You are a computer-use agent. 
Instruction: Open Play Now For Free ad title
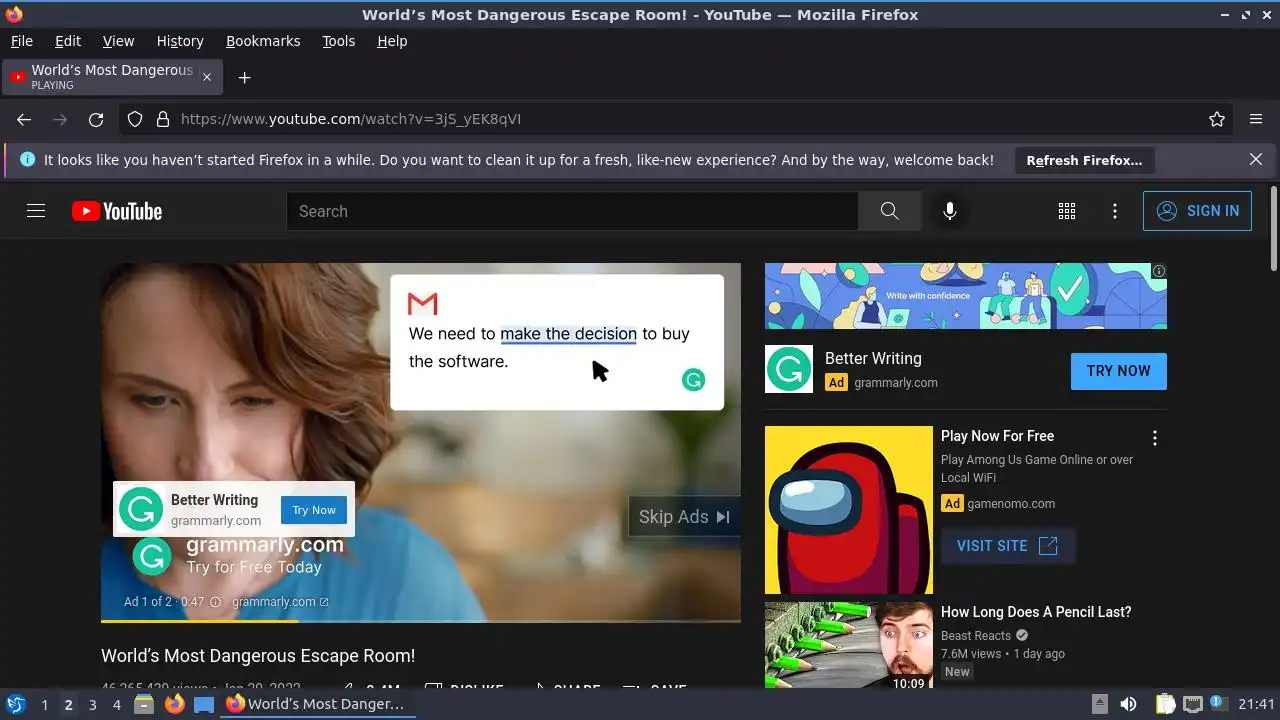997,436
